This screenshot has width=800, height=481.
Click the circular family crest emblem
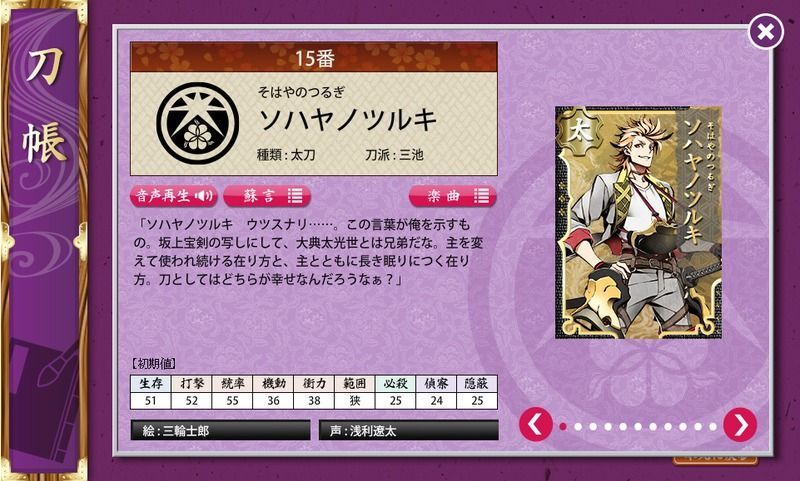[197, 123]
